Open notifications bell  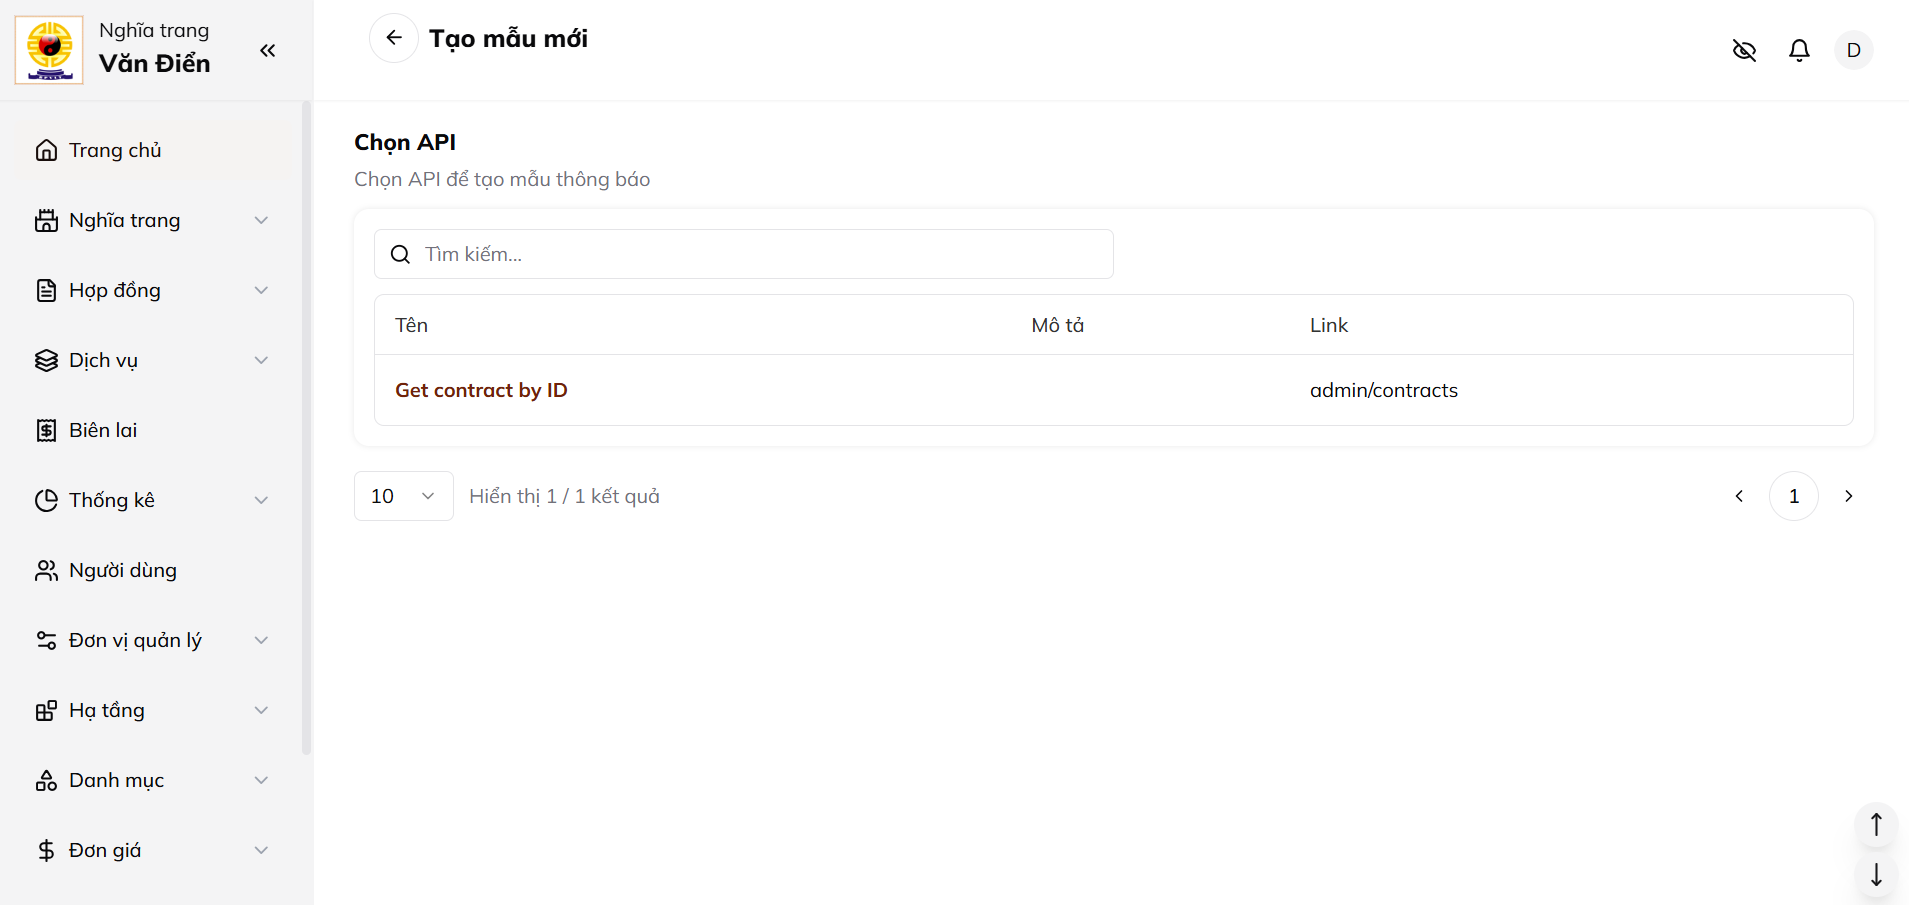(1799, 50)
